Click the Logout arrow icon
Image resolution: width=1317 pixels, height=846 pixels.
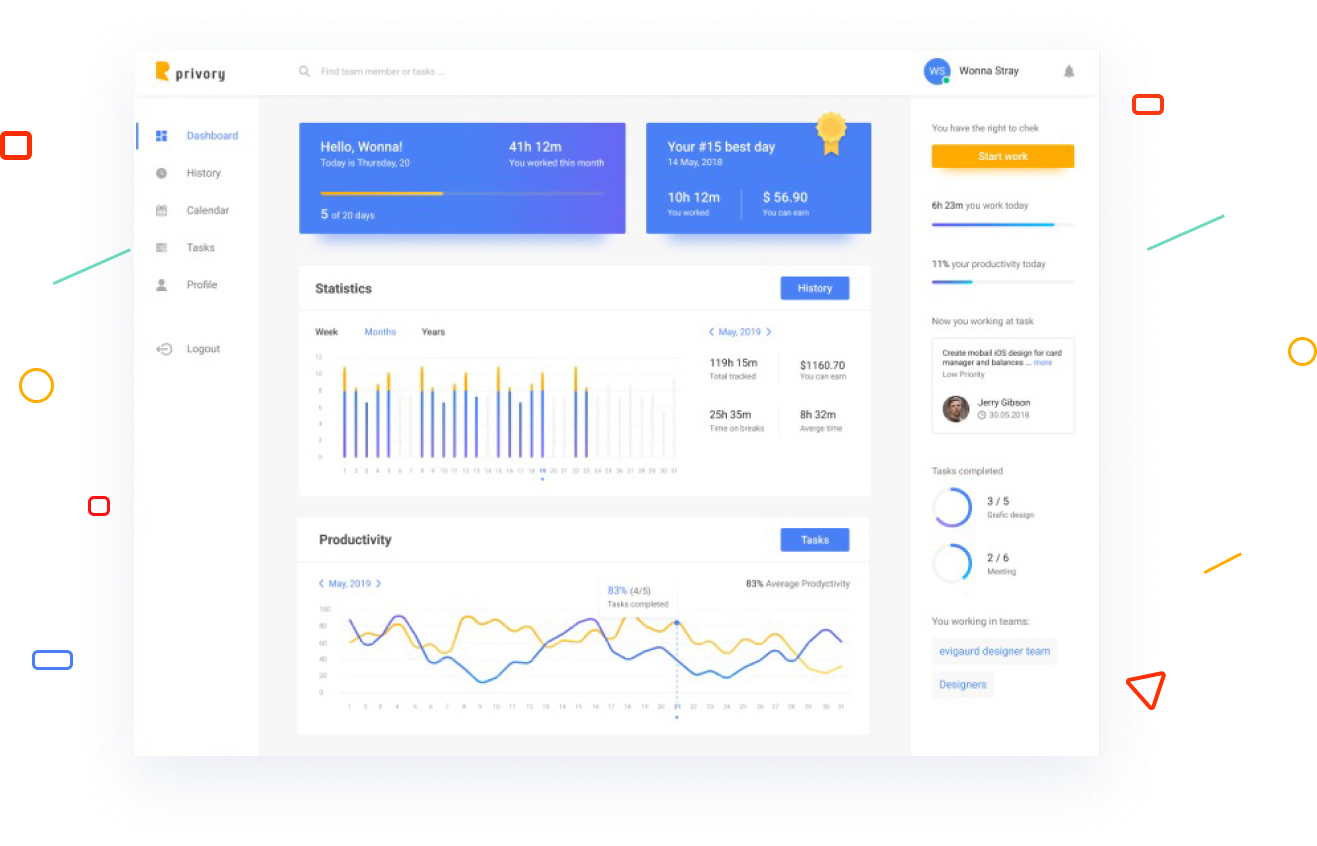(x=165, y=349)
